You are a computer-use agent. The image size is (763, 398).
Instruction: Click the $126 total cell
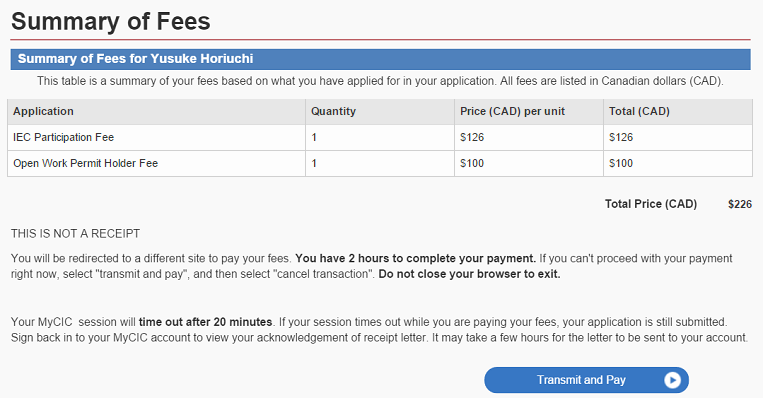point(678,137)
